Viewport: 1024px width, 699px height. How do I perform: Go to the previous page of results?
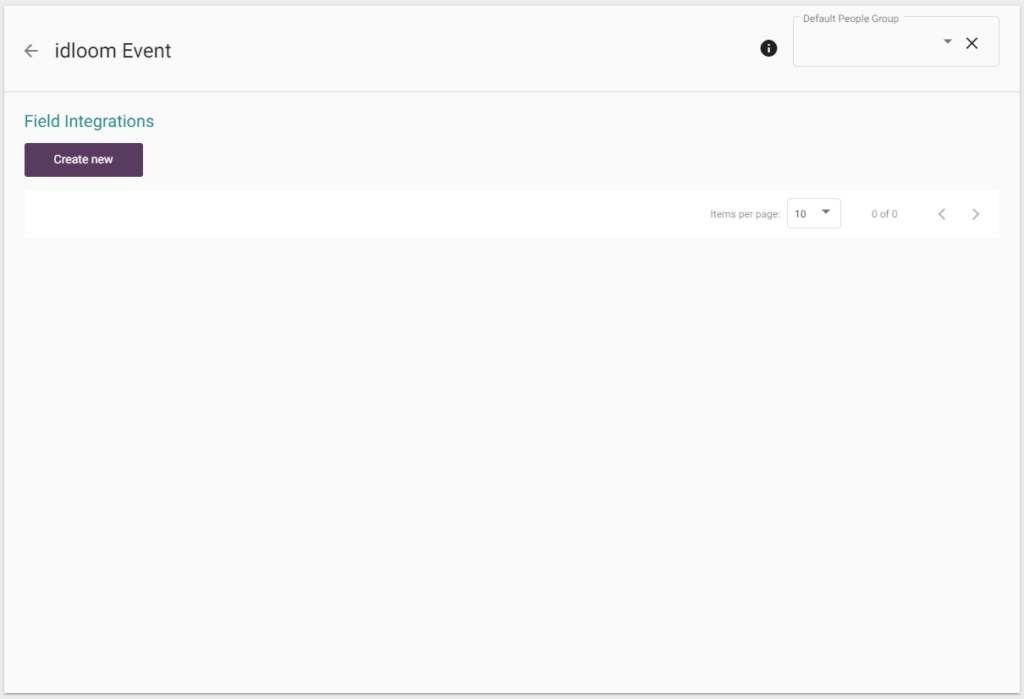tap(941, 214)
